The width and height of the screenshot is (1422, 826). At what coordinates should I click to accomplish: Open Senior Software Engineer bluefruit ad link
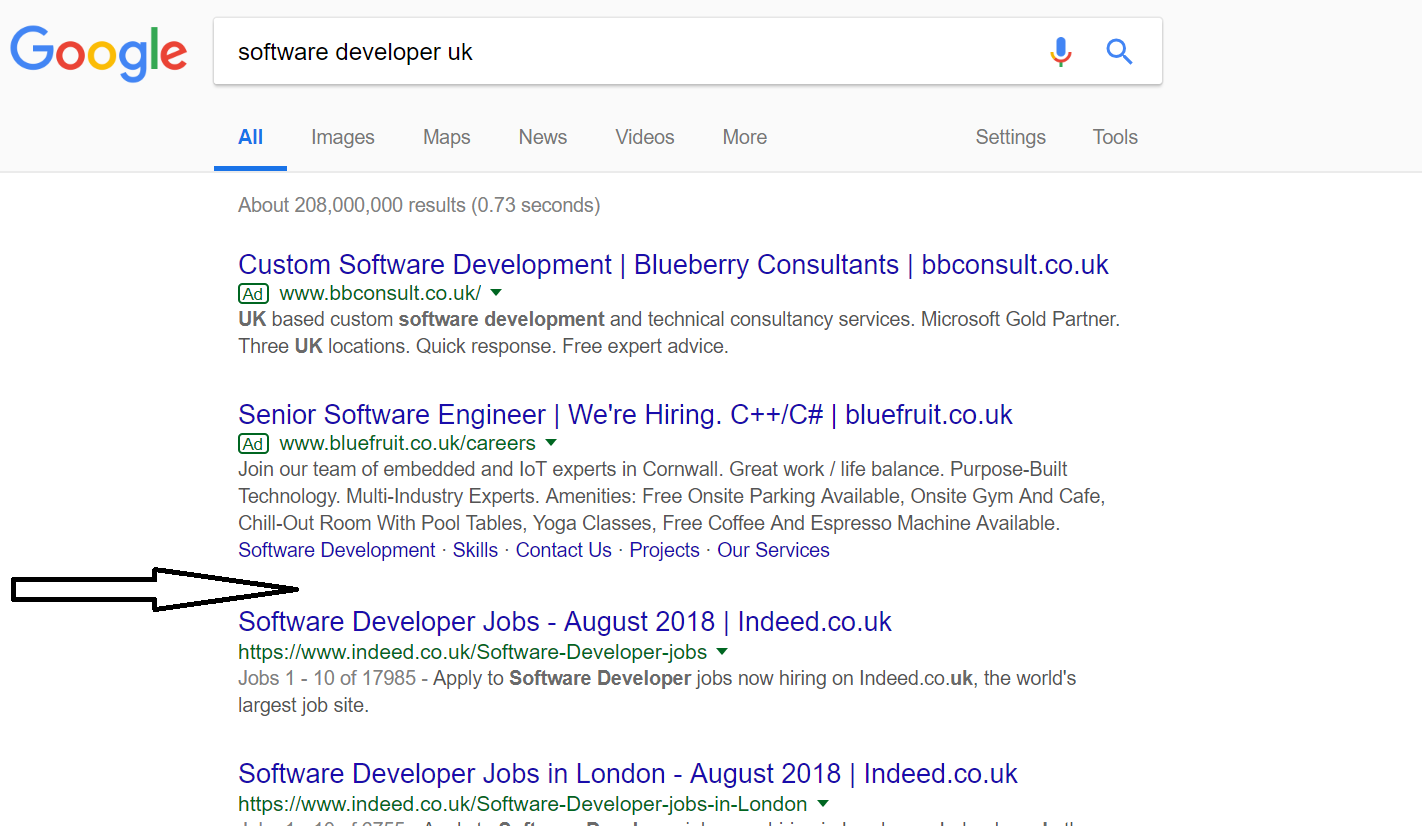(625, 415)
